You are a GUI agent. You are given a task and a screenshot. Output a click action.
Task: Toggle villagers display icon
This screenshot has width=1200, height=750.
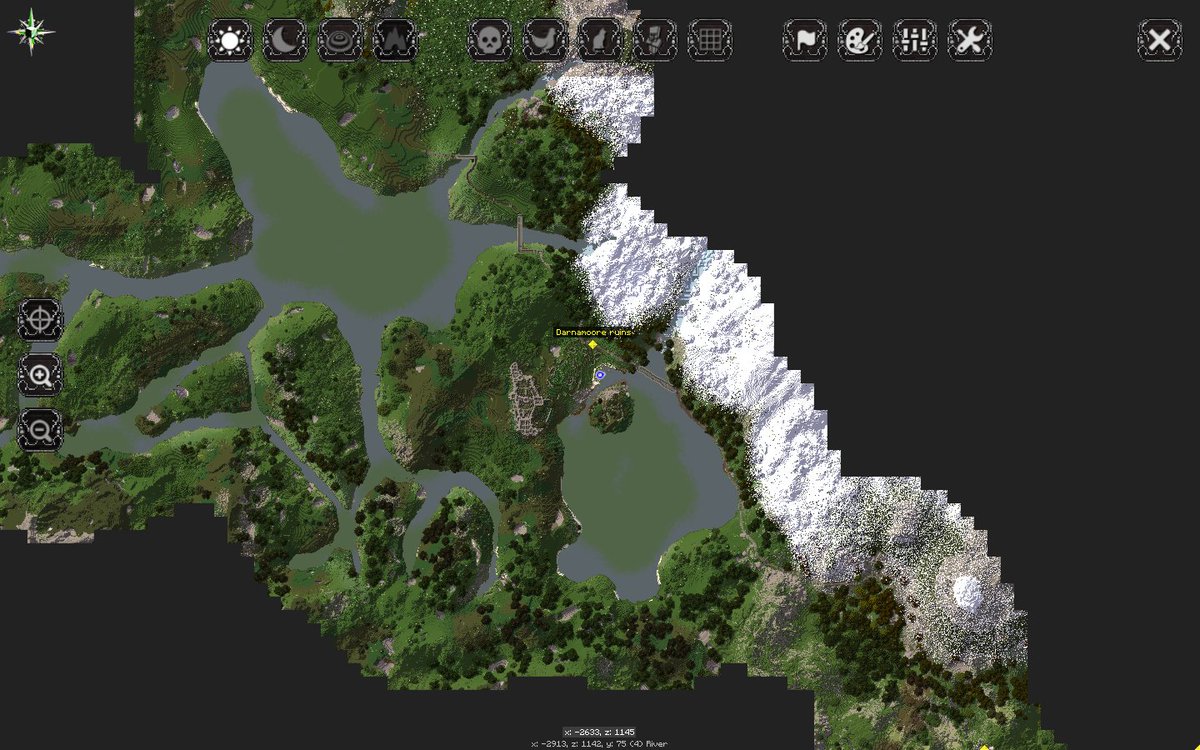[655, 41]
